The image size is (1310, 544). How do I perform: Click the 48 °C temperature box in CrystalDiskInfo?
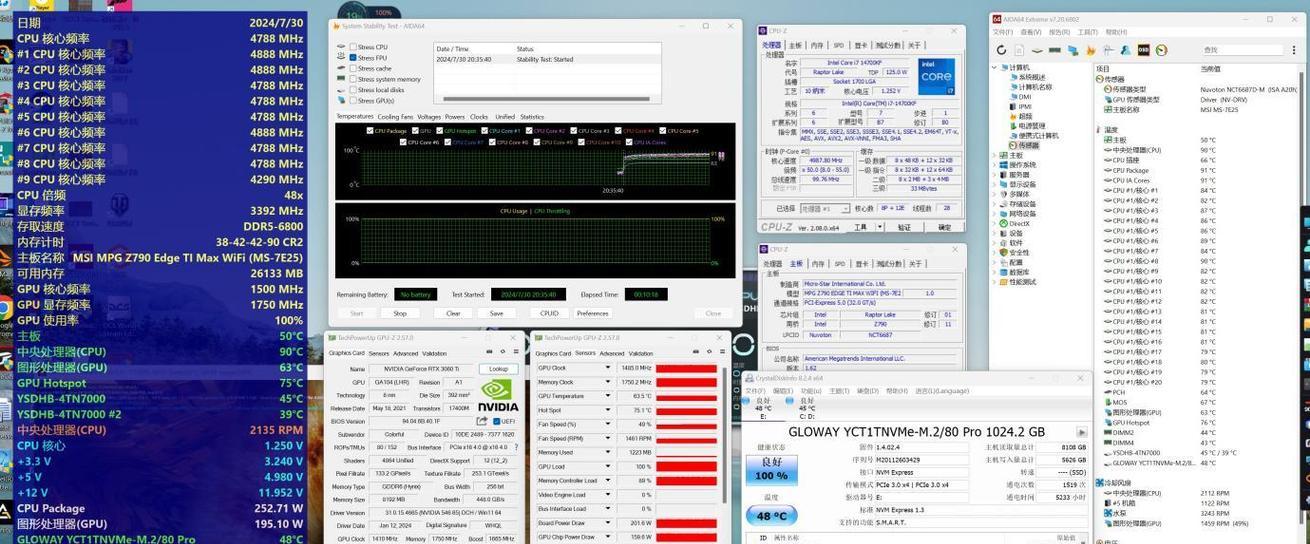(771, 516)
